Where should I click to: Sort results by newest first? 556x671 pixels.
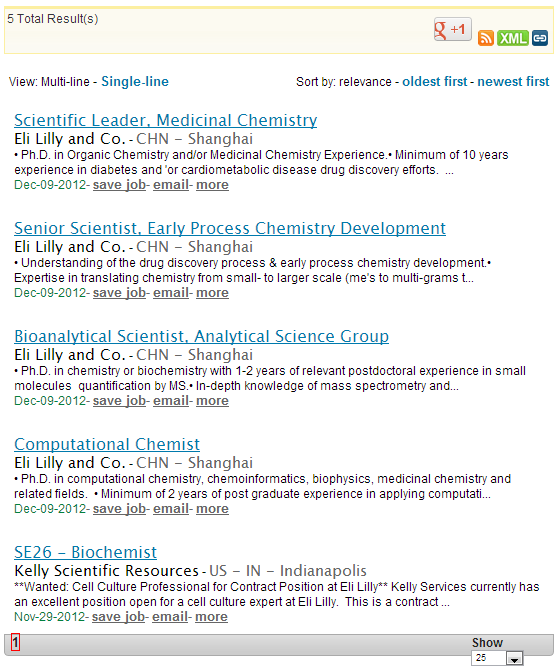(513, 81)
